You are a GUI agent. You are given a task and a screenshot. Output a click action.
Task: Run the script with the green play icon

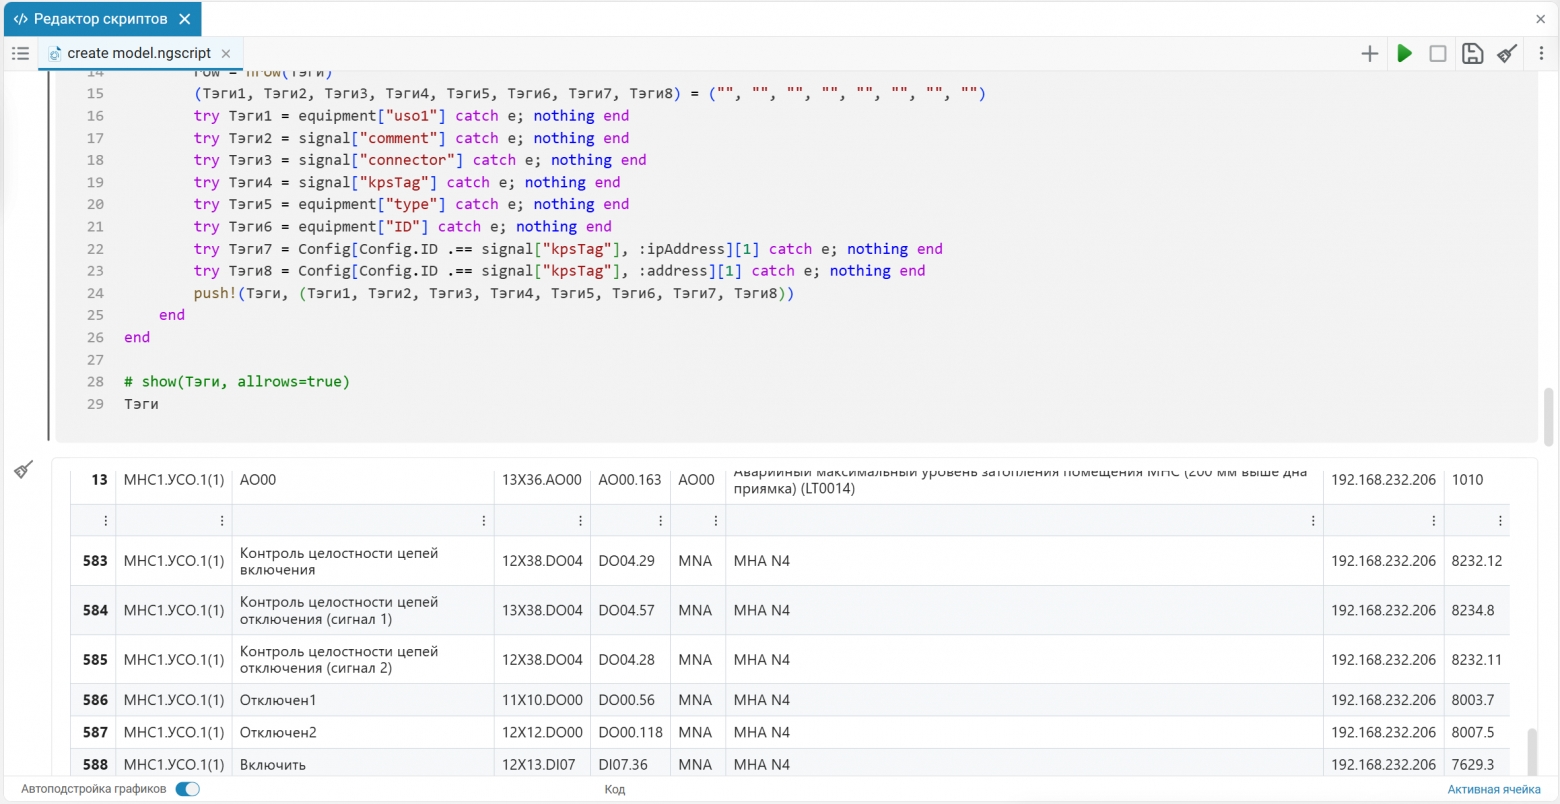tap(1404, 54)
